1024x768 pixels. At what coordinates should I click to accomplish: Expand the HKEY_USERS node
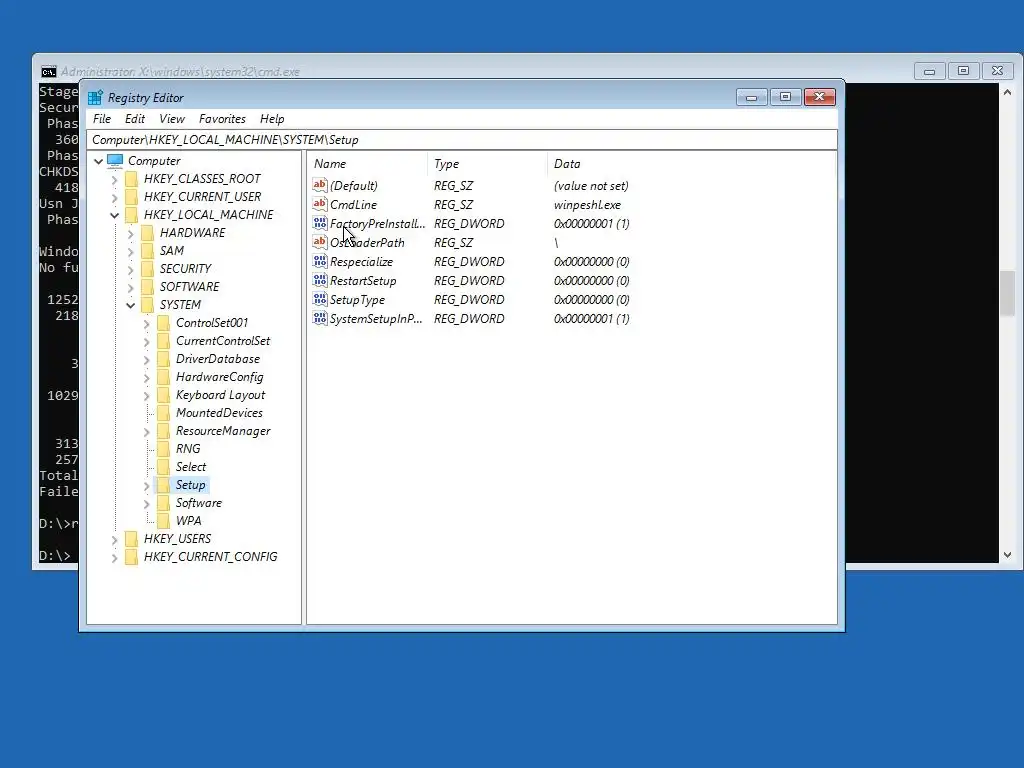click(114, 539)
